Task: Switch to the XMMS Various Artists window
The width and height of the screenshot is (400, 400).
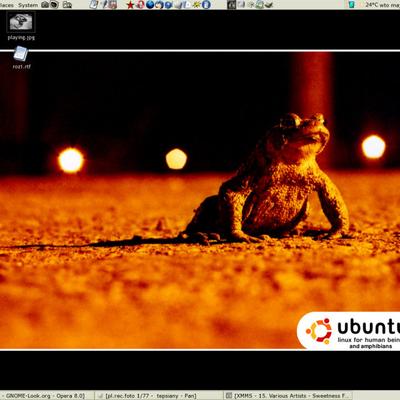Action: point(288,396)
